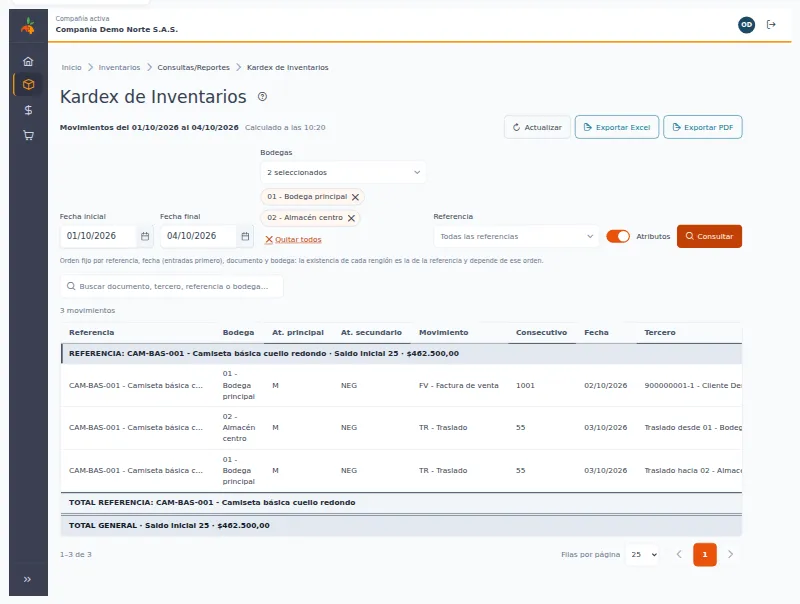This screenshot has width=800, height=604.
Task: Open calendar picker for Fecha final
Action: click(x=245, y=236)
